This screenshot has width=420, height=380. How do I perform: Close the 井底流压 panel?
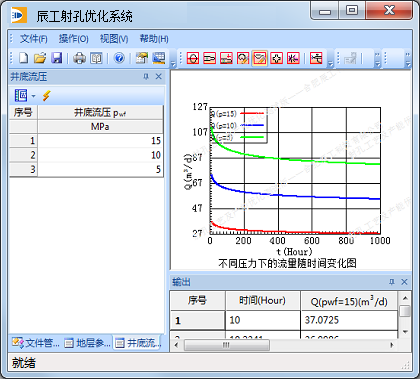click(x=159, y=77)
